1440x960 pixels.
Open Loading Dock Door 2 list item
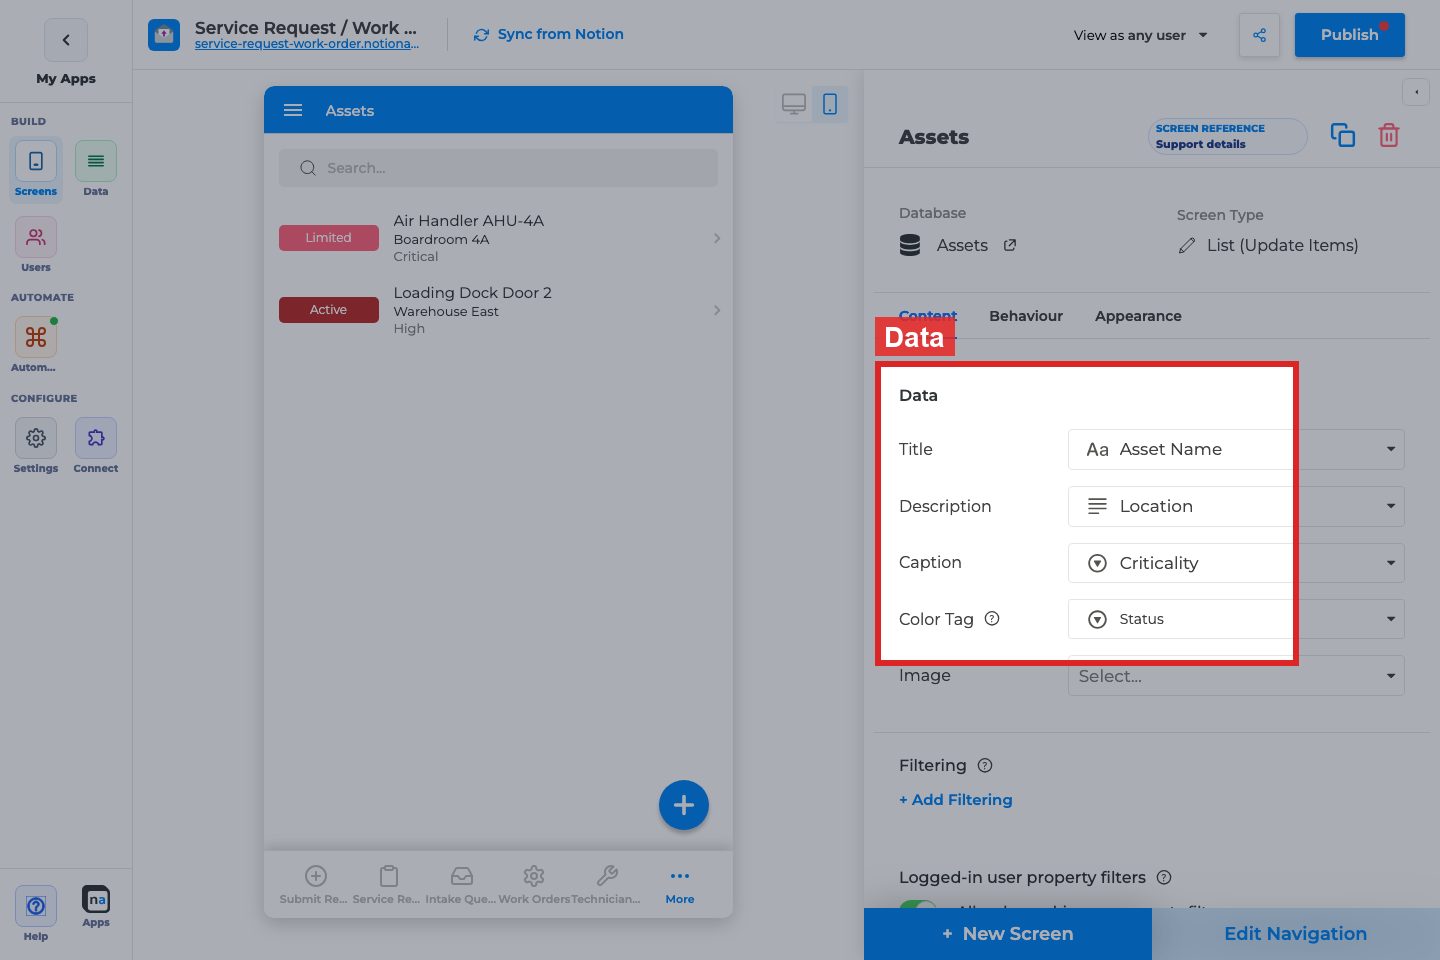click(498, 310)
